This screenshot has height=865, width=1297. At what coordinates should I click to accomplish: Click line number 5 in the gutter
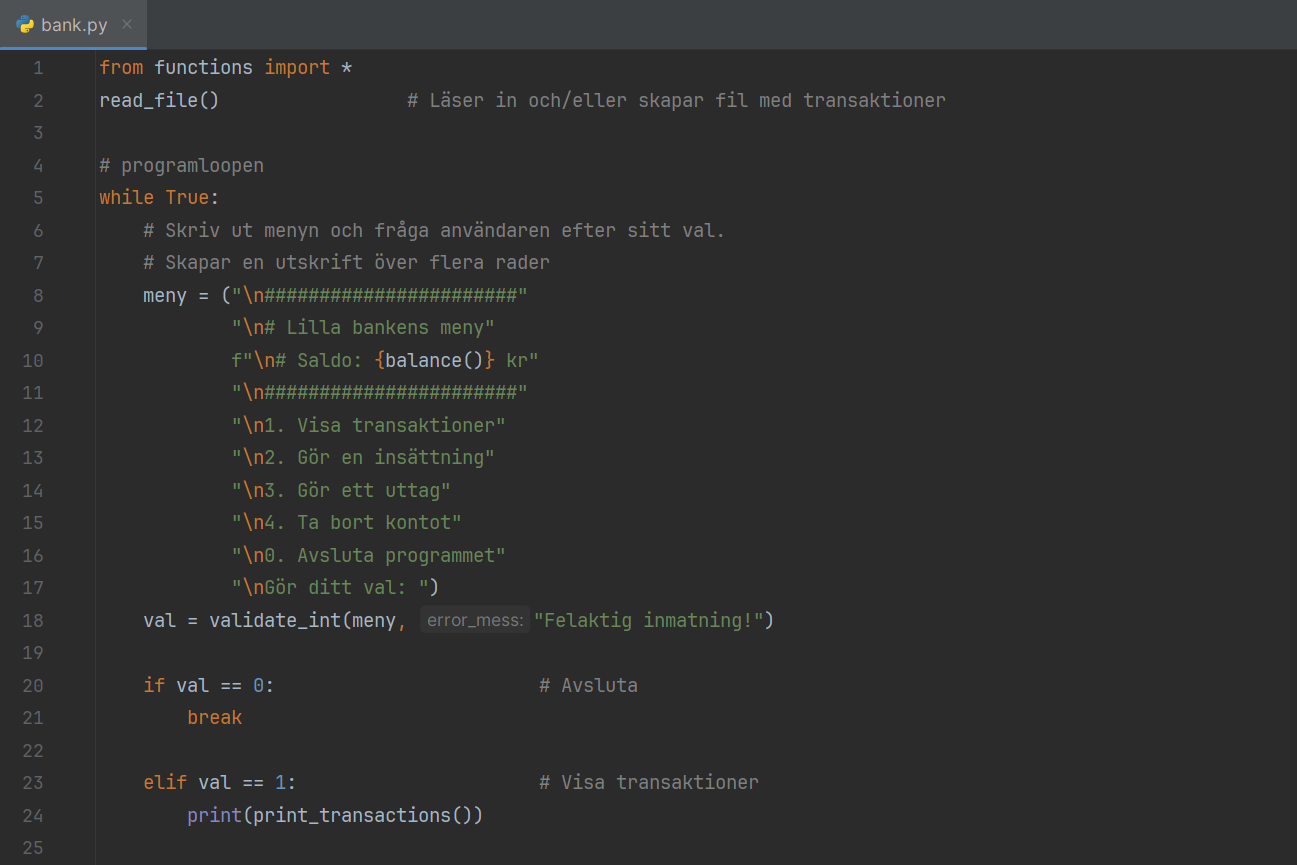(x=38, y=198)
